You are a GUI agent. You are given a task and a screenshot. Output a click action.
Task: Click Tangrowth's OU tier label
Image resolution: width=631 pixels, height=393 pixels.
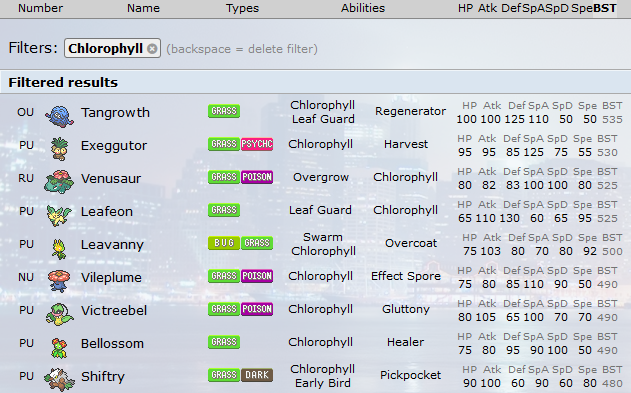[25, 112]
